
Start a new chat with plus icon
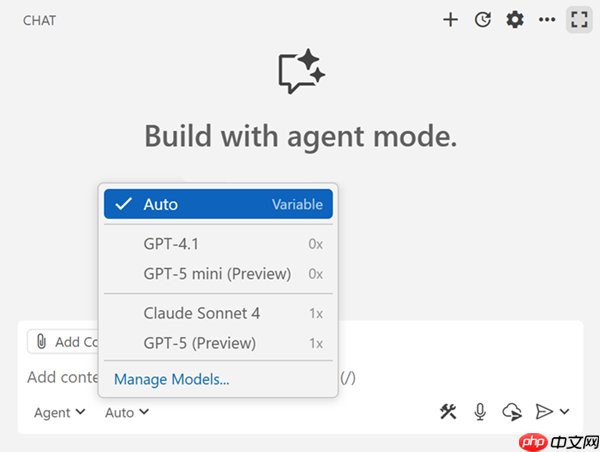pyautogui.click(x=450, y=20)
